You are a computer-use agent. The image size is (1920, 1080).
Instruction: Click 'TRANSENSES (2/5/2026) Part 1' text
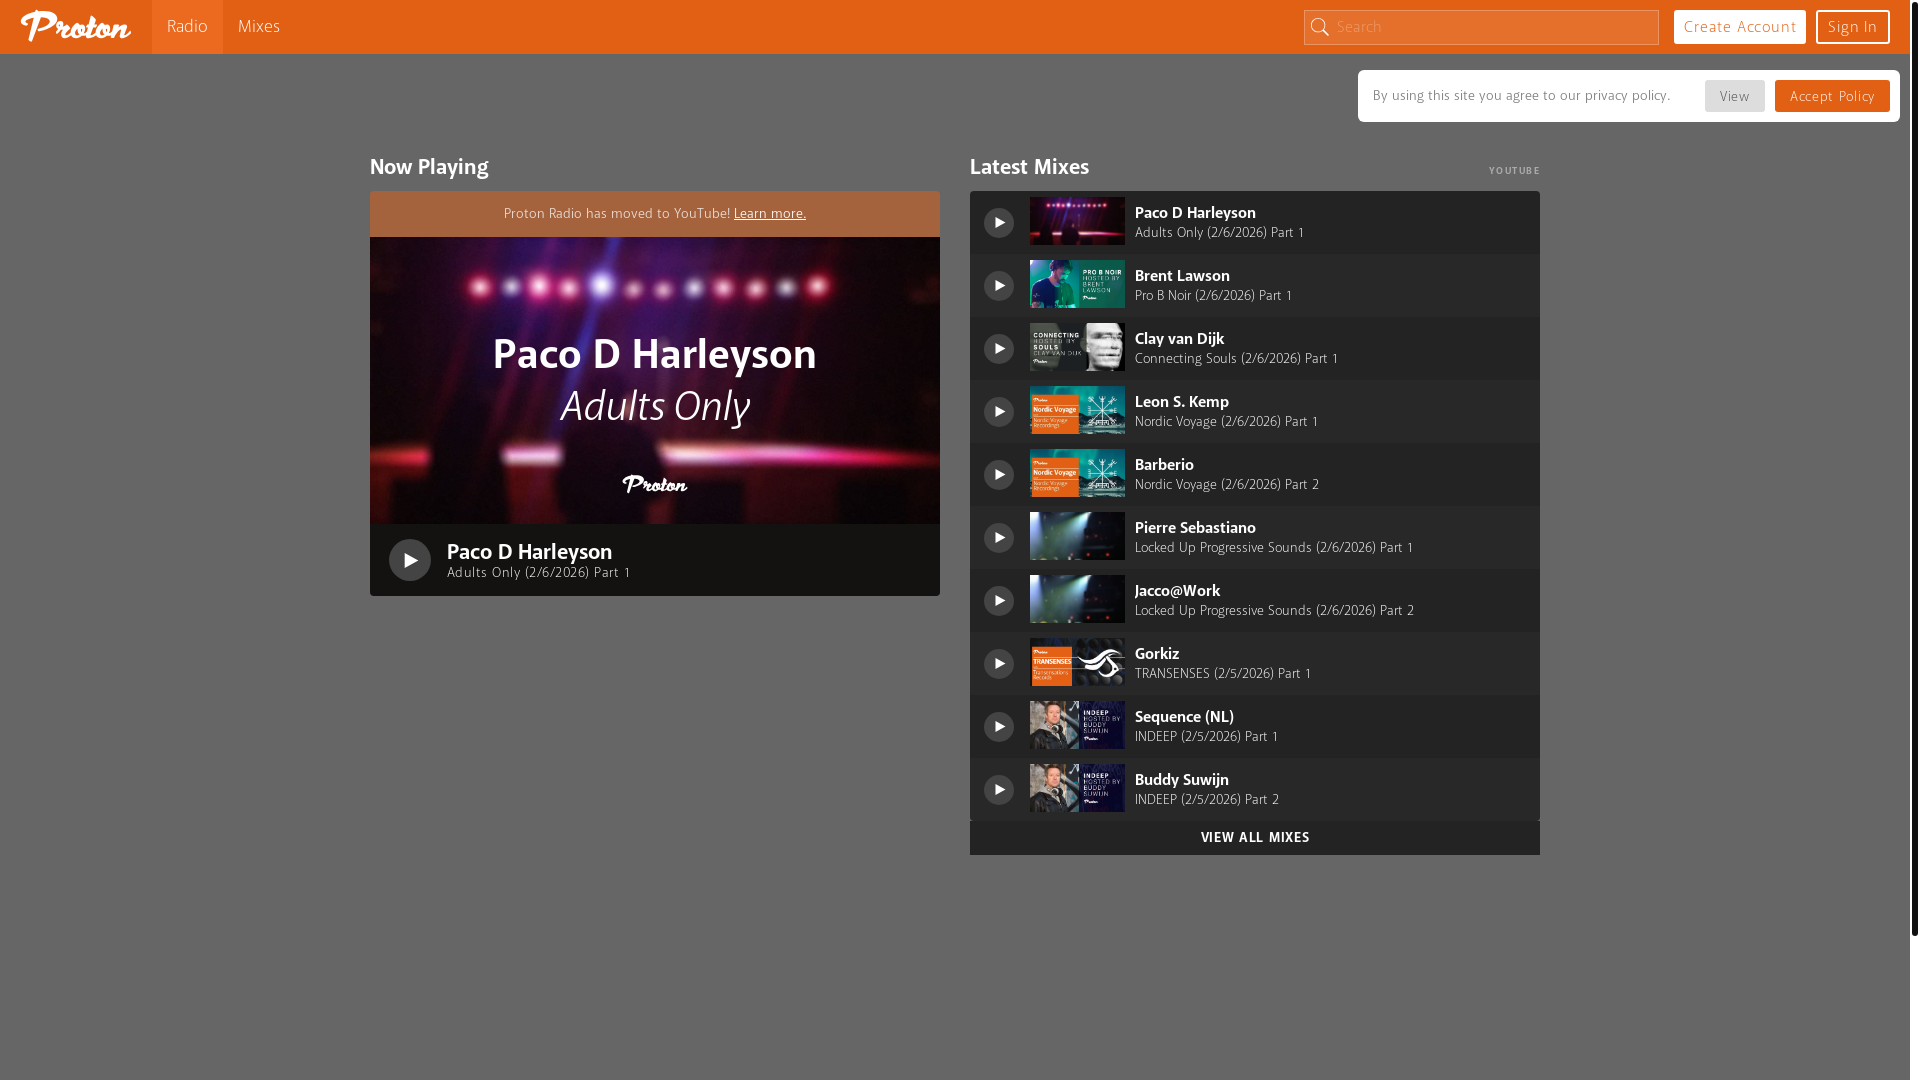1223,674
